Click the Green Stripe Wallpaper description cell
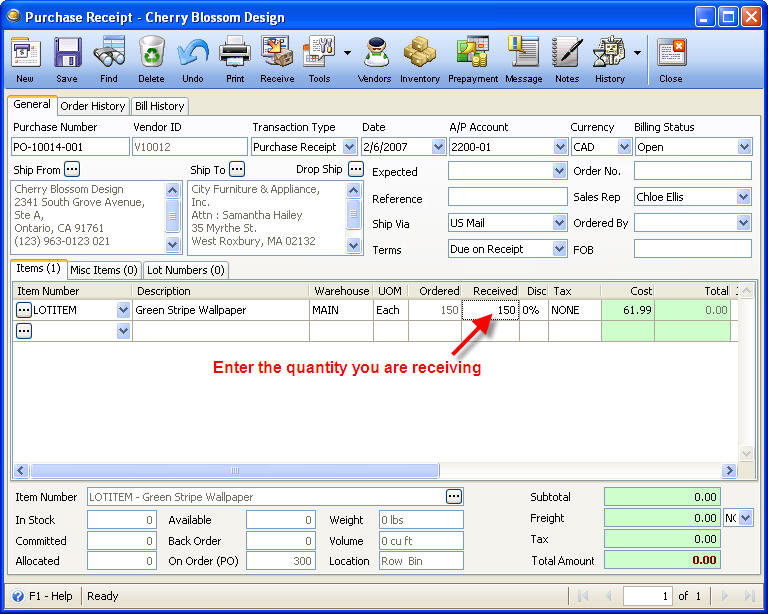 click(x=220, y=310)
